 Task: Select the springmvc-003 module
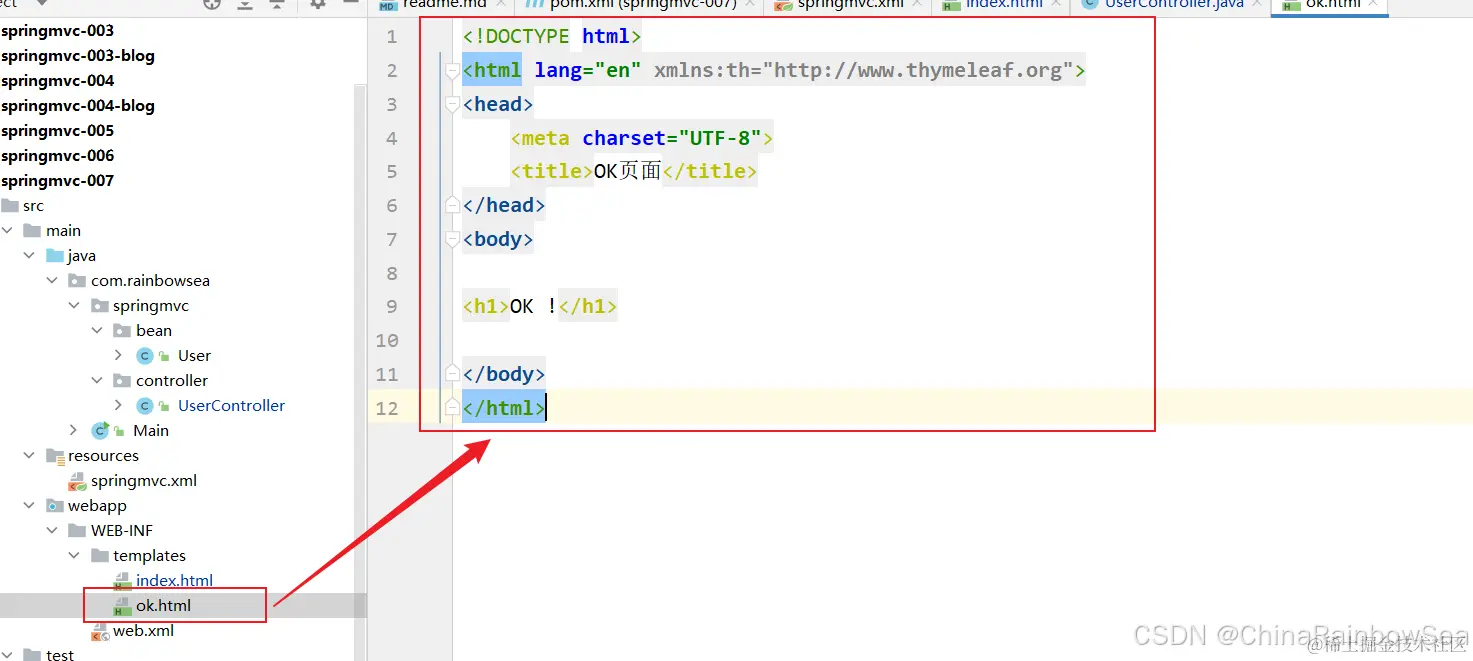tap(57, 31)
